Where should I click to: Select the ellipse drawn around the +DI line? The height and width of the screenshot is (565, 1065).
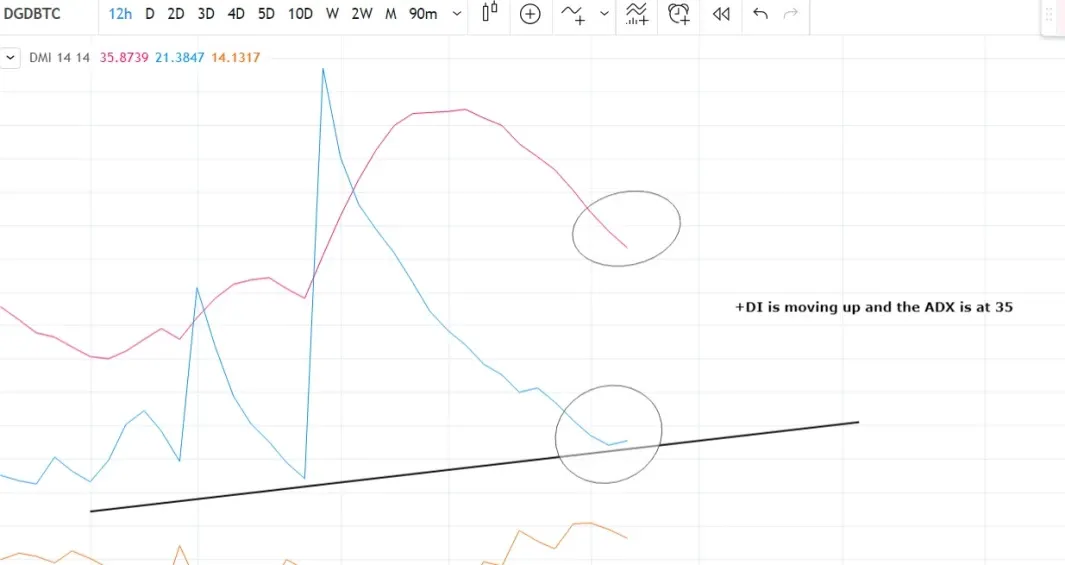point(609,434)
